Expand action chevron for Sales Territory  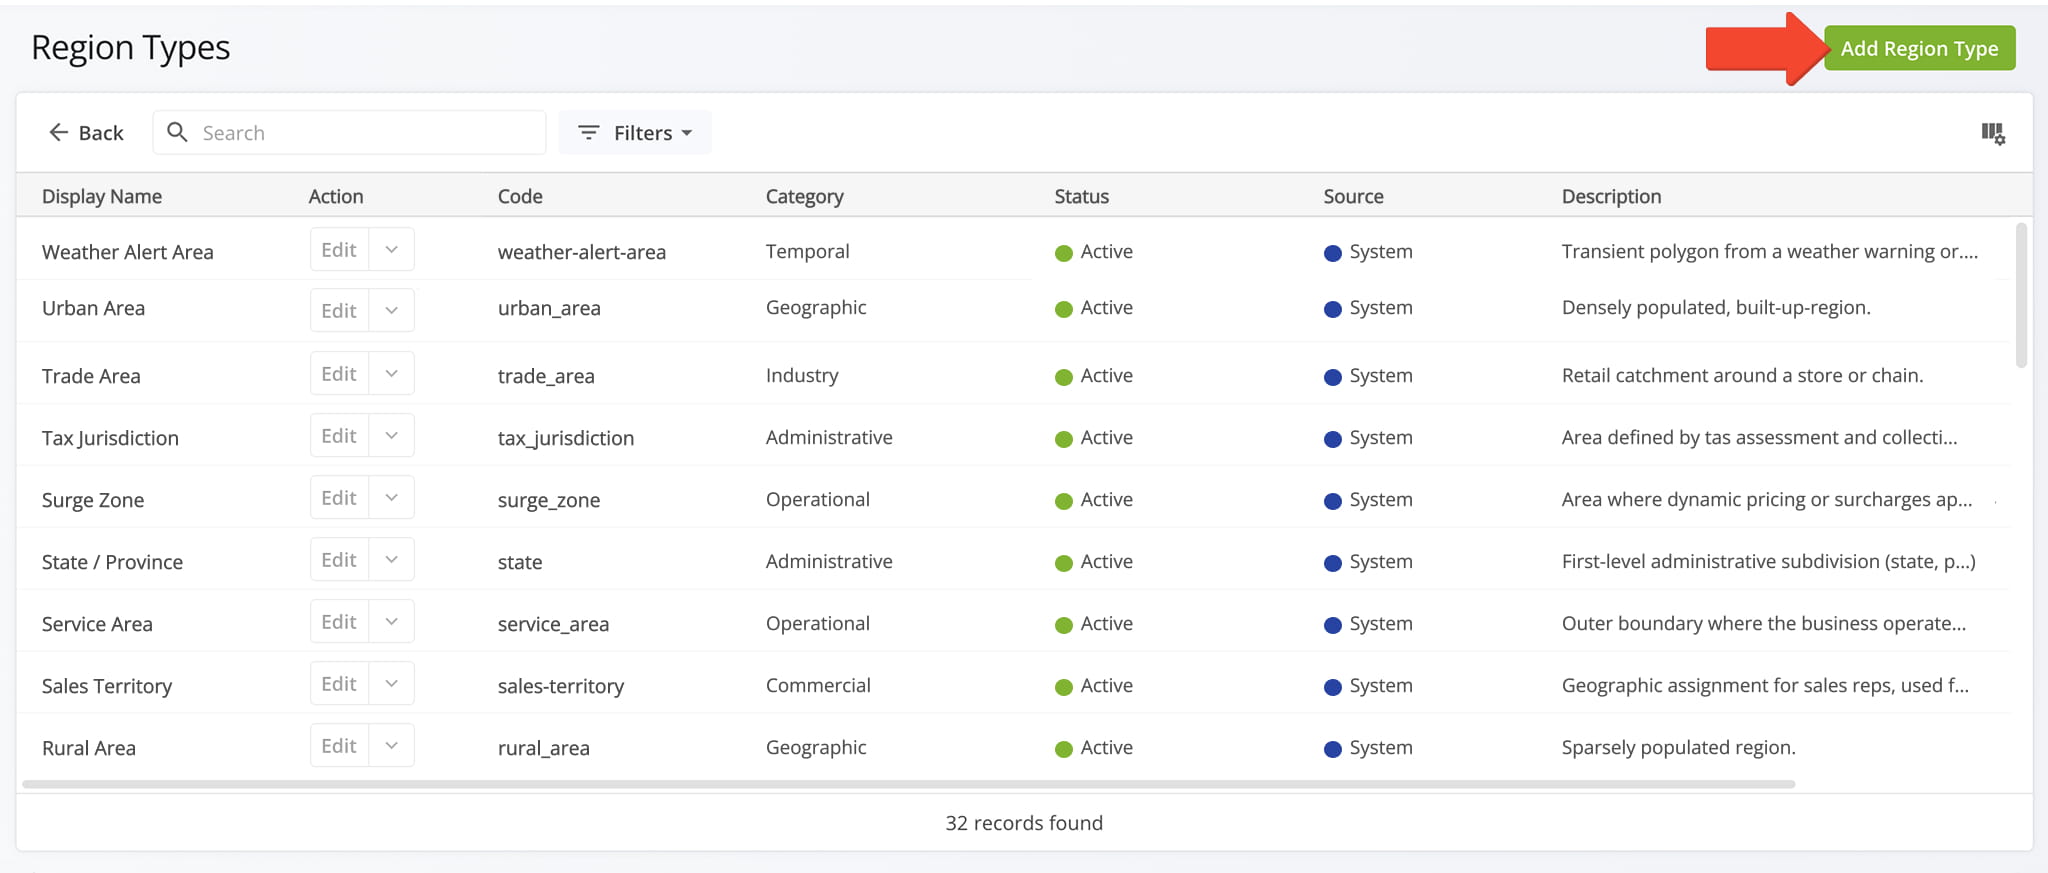pyautogui.click(x=392, y=683)
